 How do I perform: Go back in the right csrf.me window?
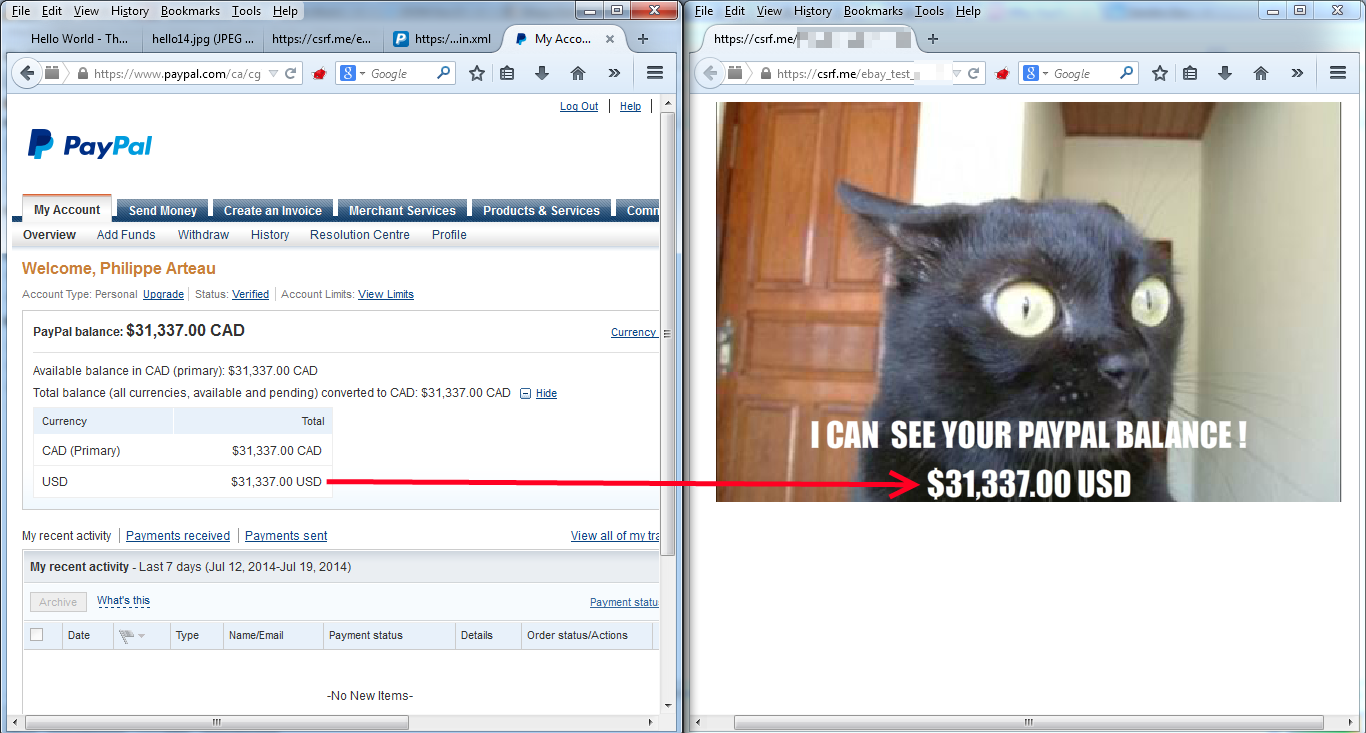(x=709, y=73)
